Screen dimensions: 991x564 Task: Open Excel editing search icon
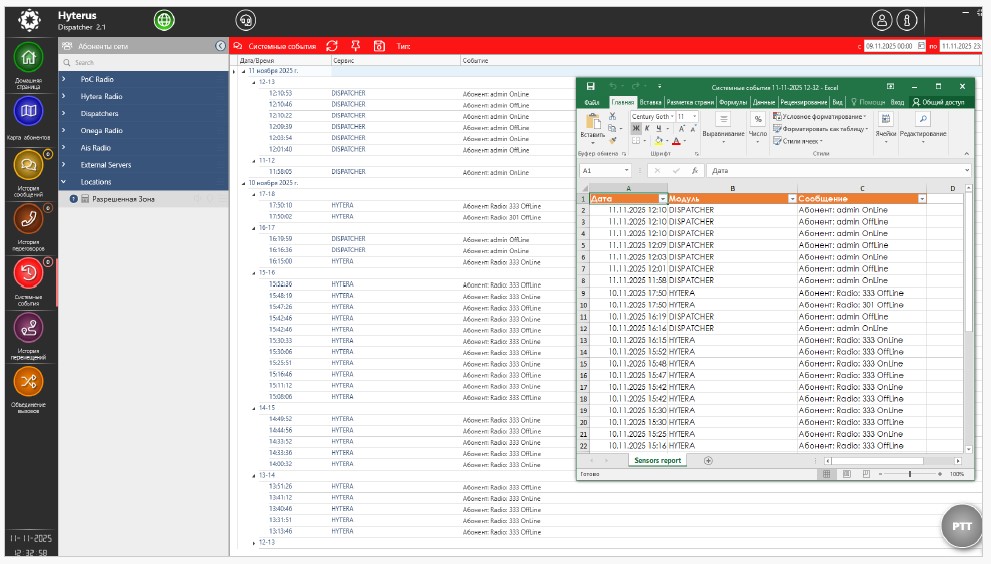pyautogui.click(x=923, y=119)
